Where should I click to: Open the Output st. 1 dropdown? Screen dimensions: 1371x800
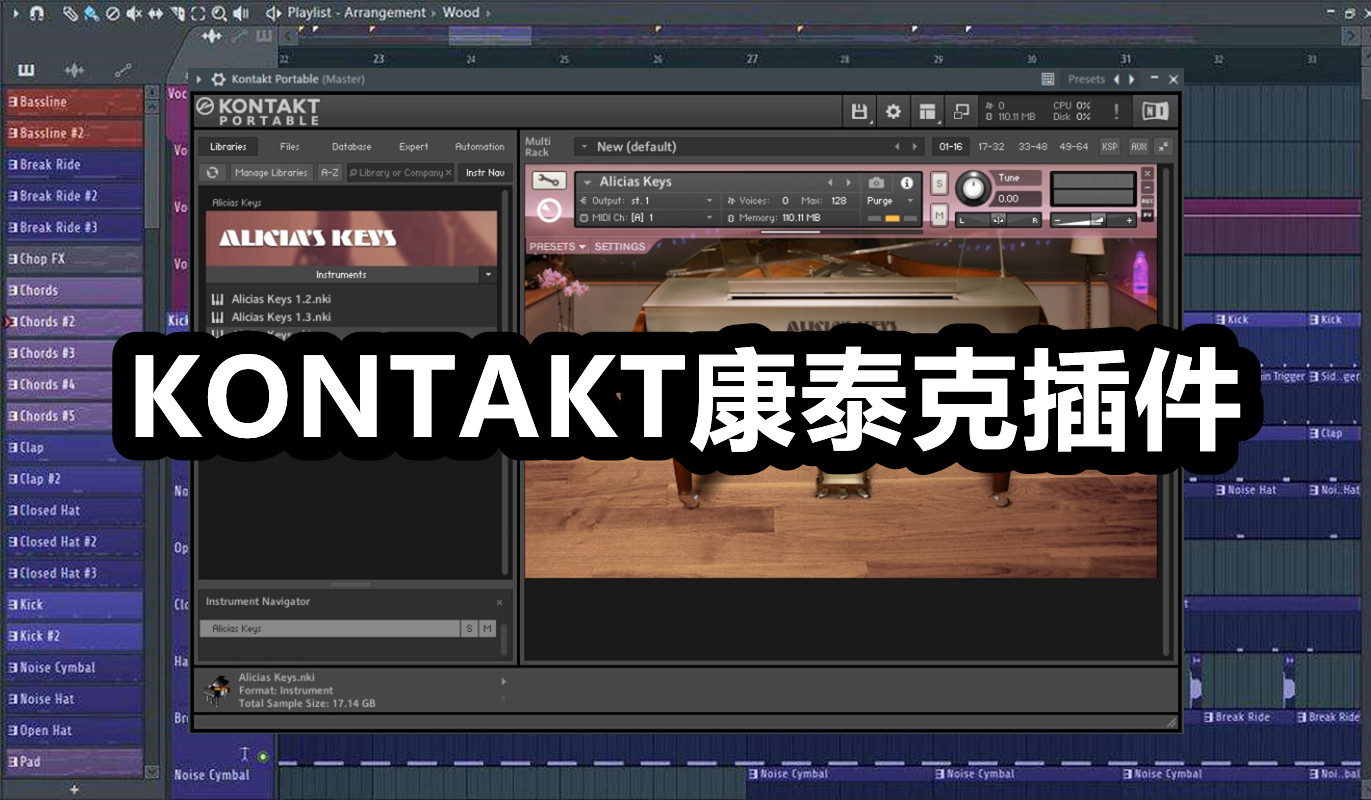[x=710, y=201]
